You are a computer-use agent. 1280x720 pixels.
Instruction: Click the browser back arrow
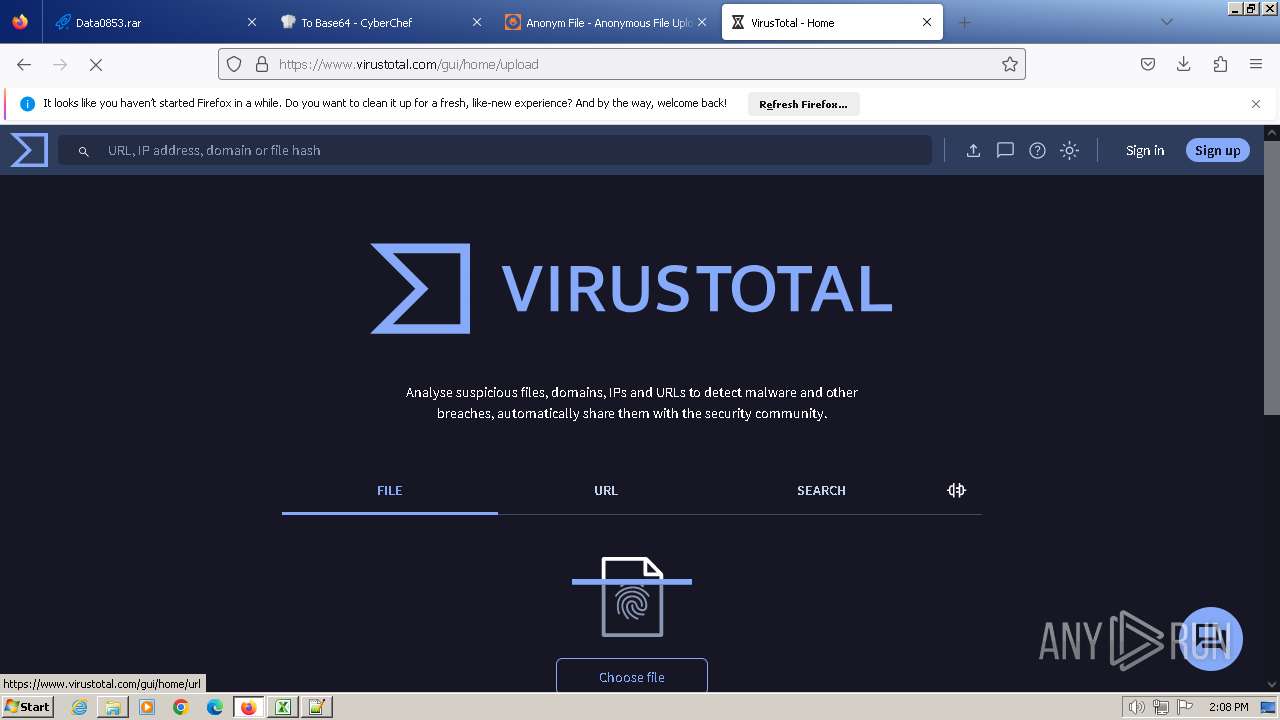(x=24, y=64)
